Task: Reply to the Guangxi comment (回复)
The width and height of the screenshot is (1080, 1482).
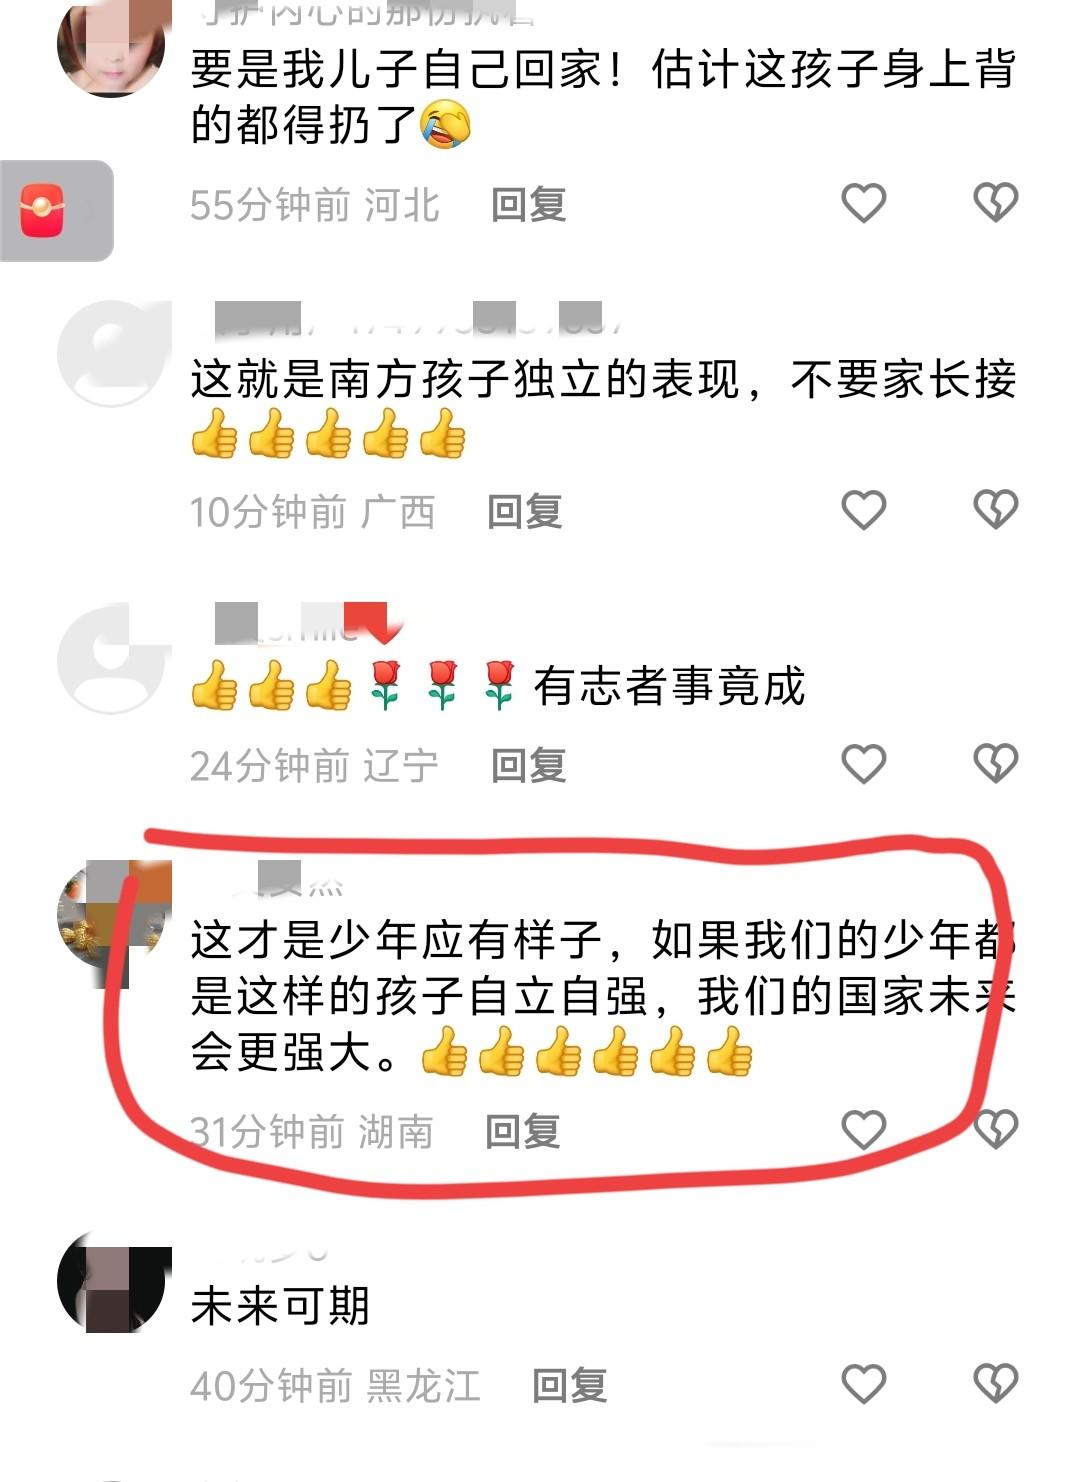Action: (525, 512)
